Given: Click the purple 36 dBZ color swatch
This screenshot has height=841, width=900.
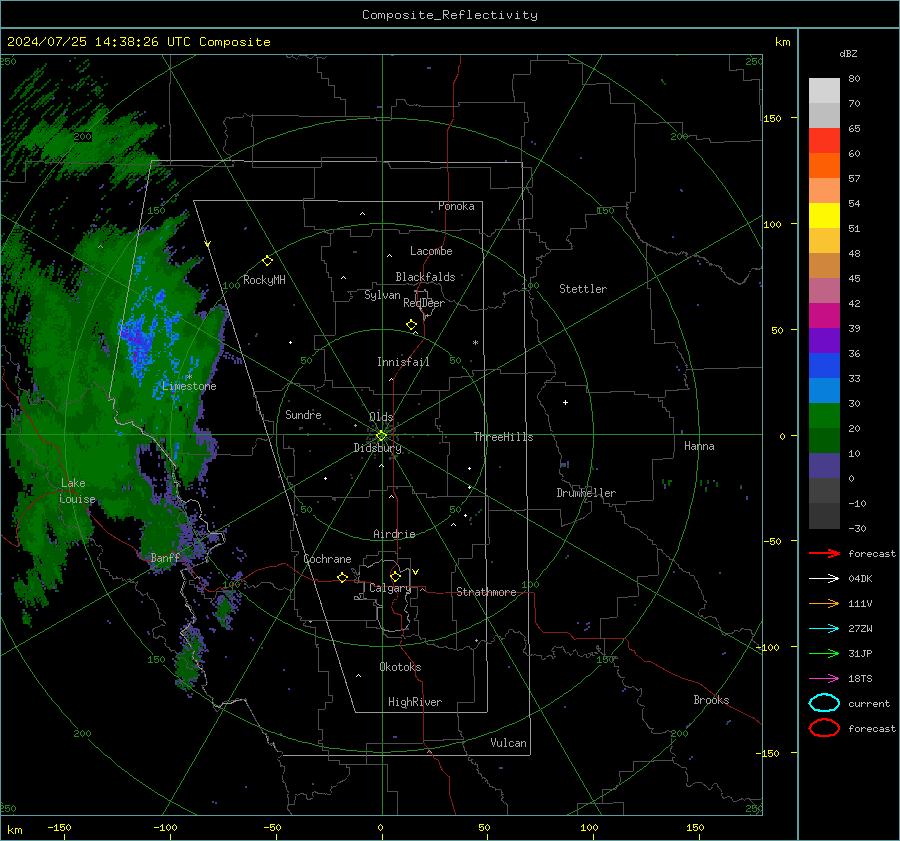Looking at the screenshot, I should point(824,340).
